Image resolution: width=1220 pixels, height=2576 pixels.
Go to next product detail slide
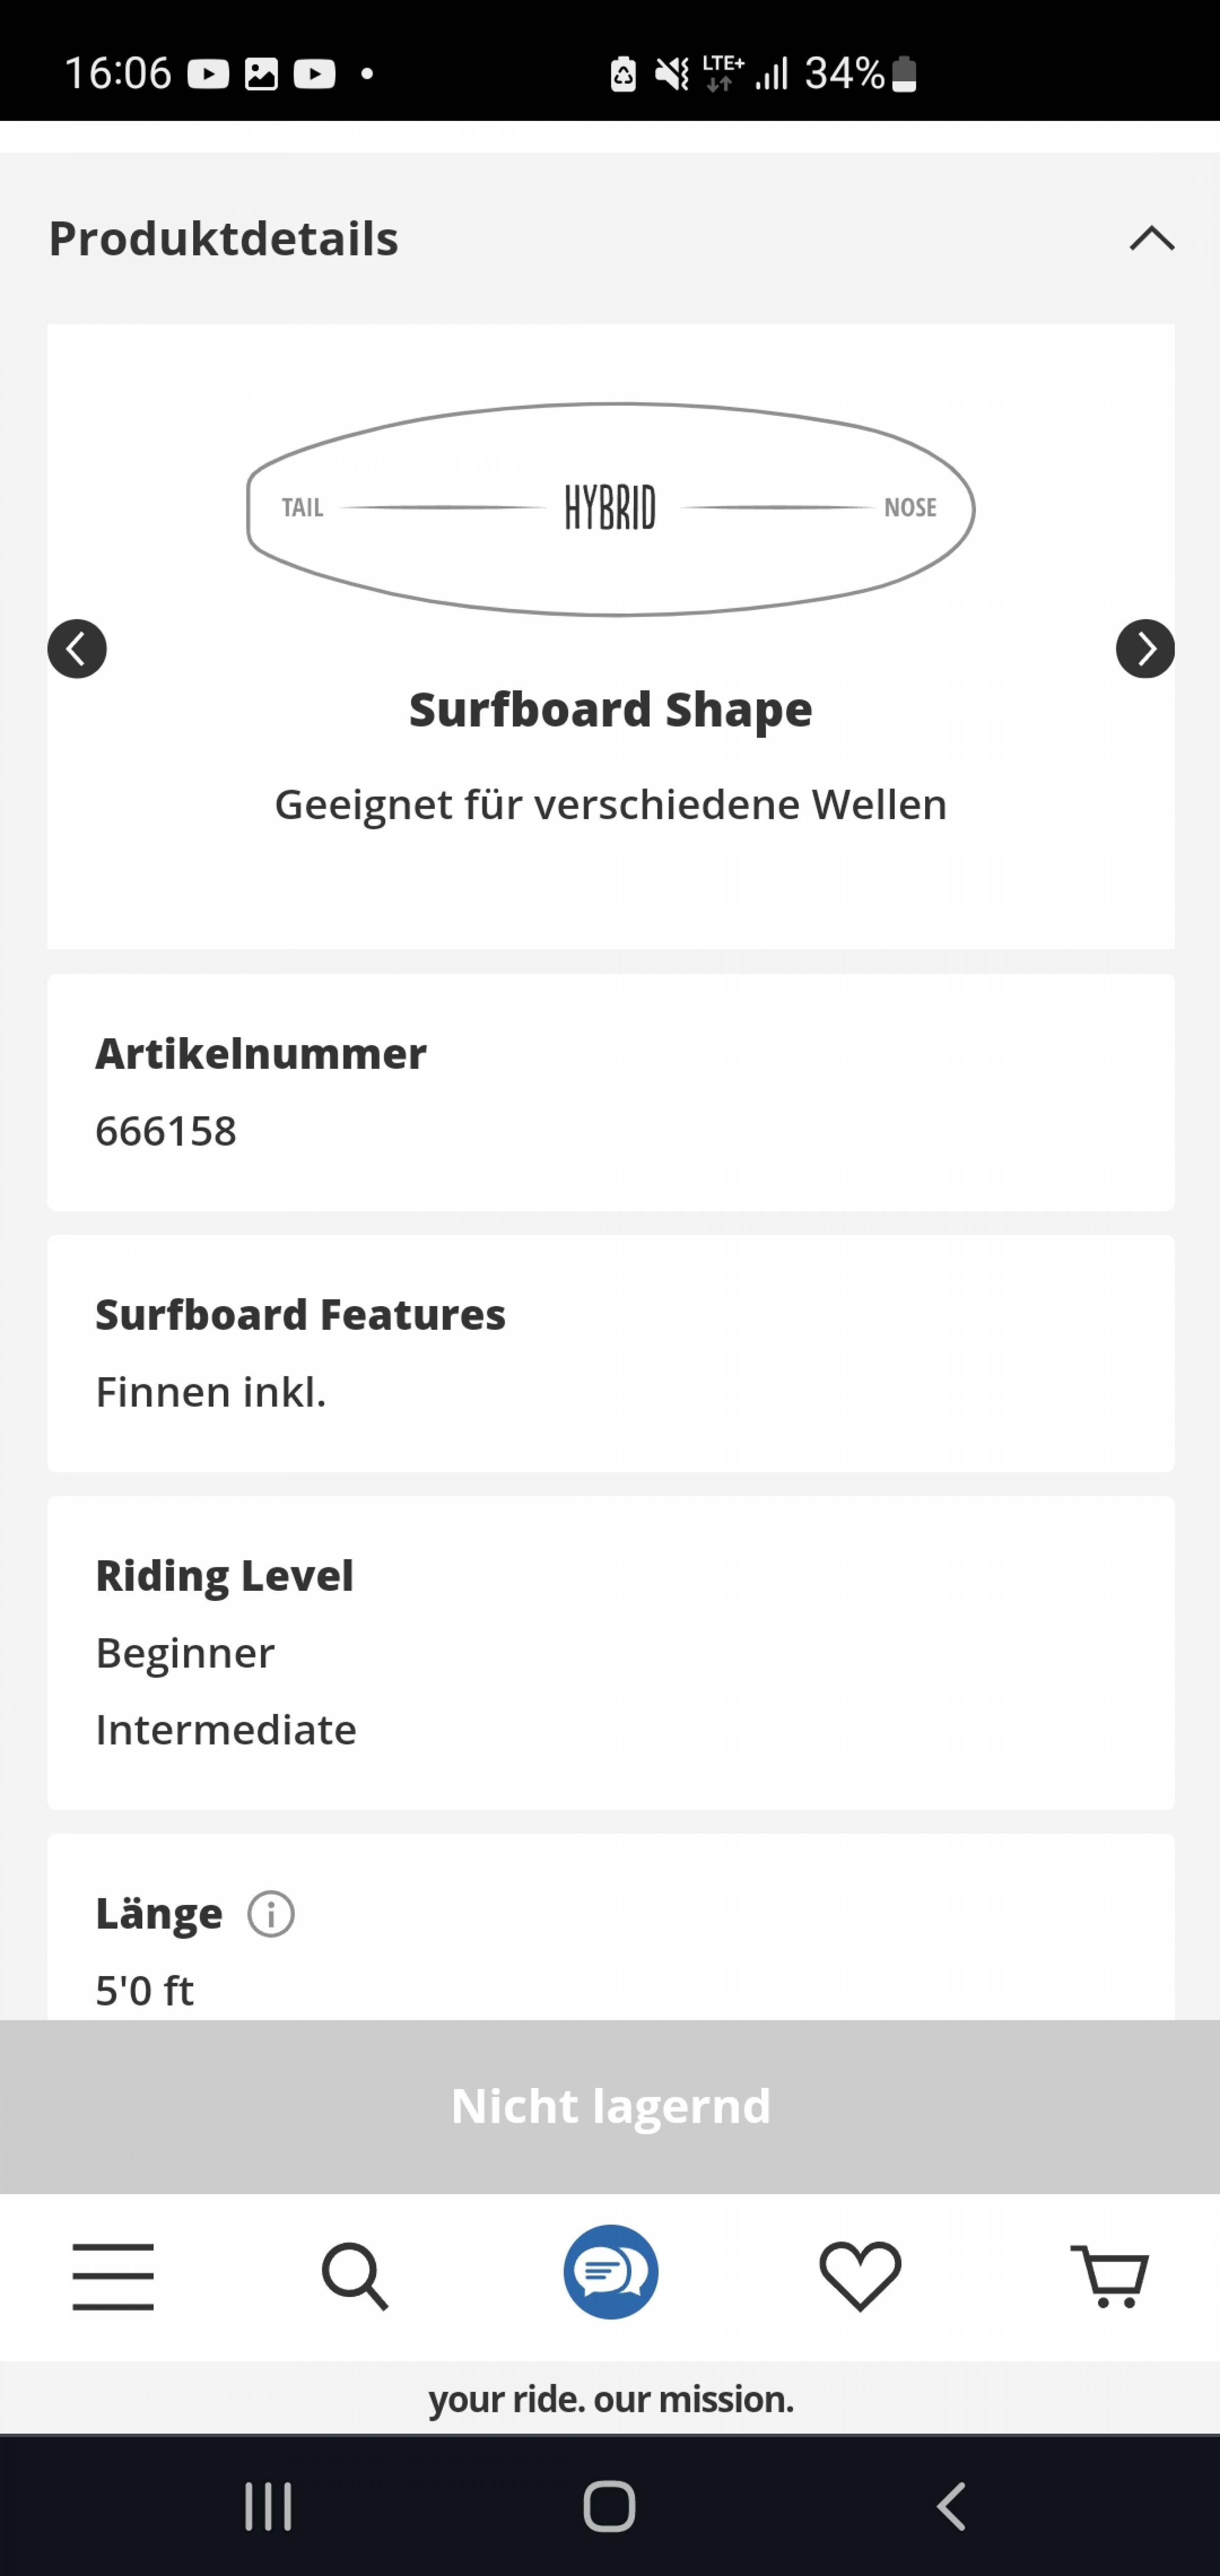click(x=1144, y=649)
